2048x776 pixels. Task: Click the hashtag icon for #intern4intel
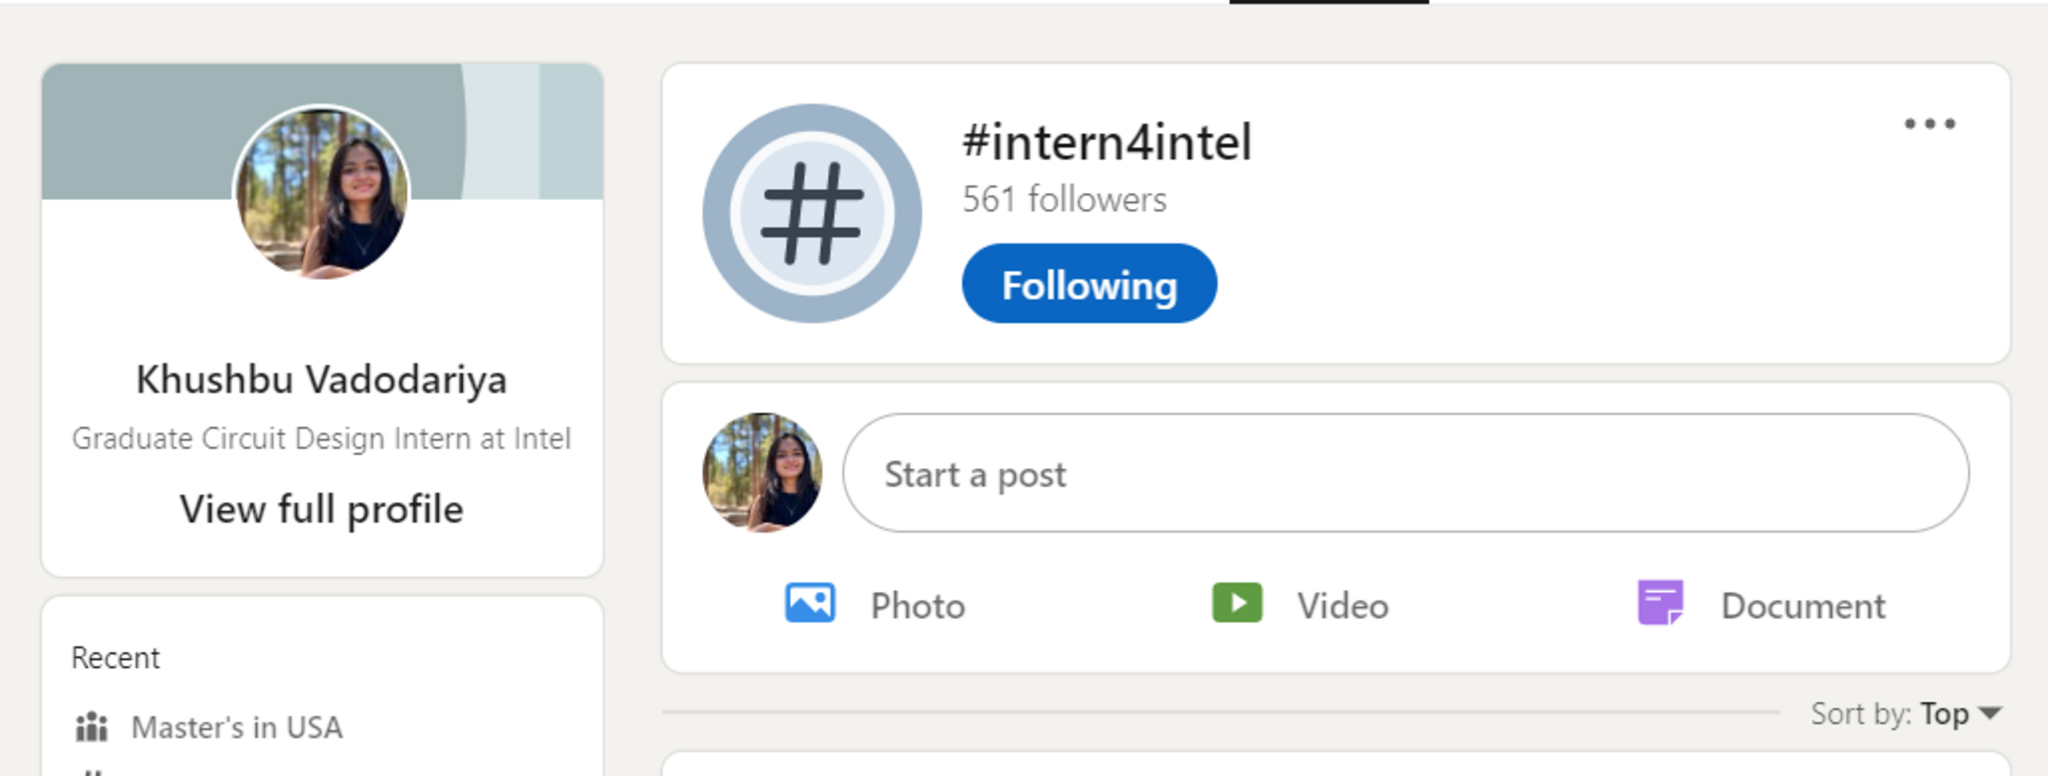(x=811, y=213)
